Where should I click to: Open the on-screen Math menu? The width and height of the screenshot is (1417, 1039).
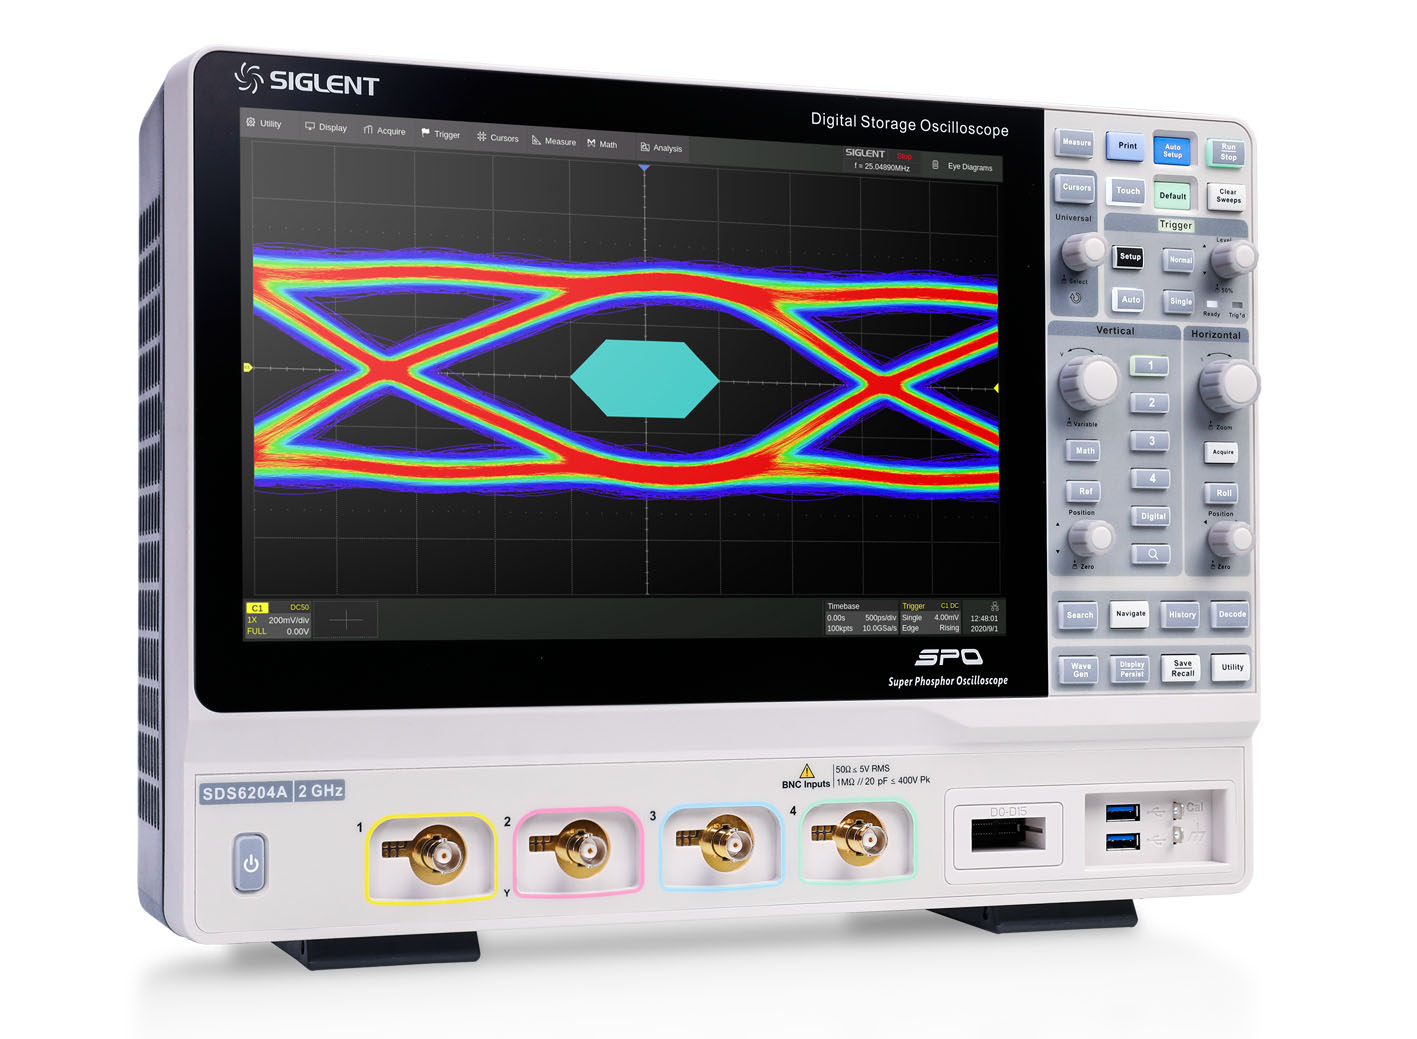click(x=603, y=144)
